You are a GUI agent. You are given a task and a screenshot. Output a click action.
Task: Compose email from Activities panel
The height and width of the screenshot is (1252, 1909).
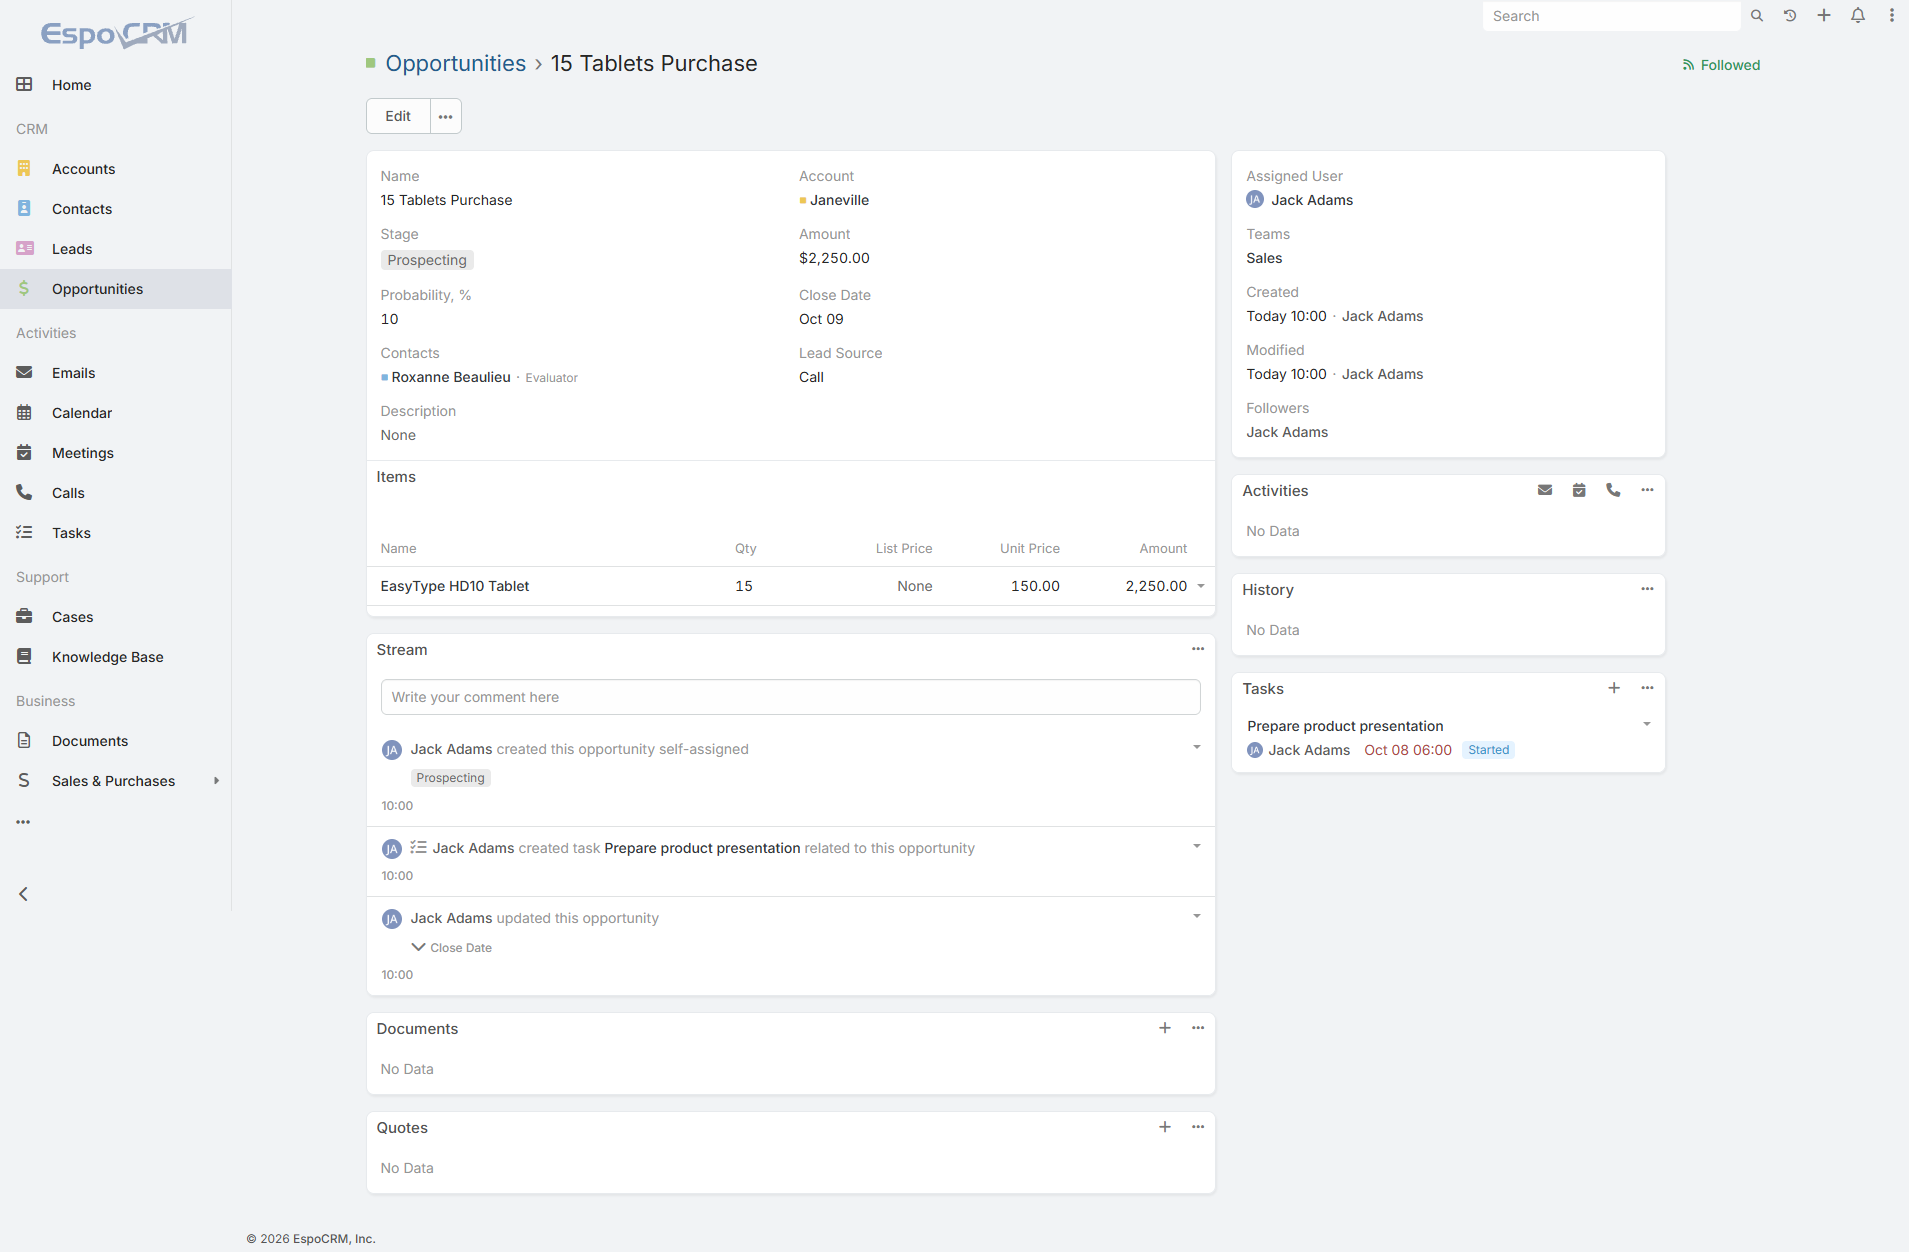click(1545, 490)
